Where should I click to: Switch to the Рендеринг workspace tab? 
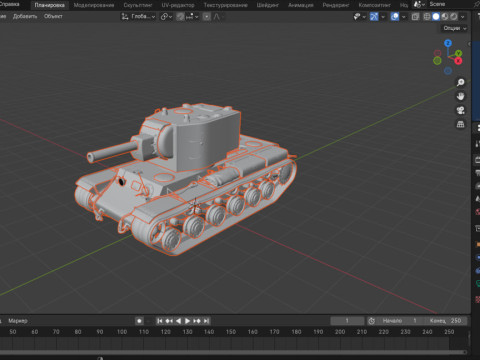pos(336,5)
